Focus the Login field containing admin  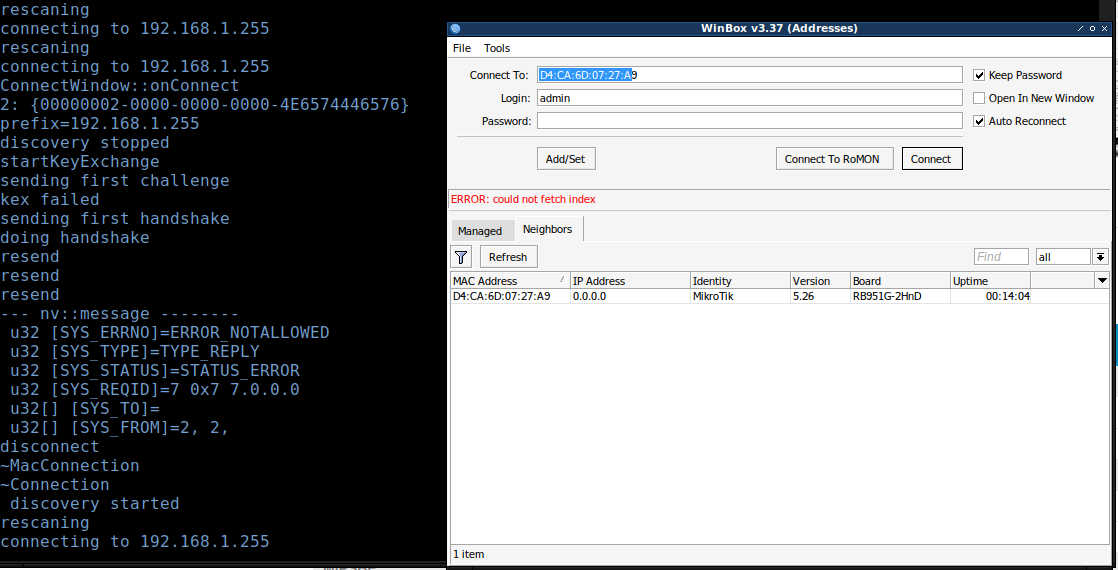(749, 98)
